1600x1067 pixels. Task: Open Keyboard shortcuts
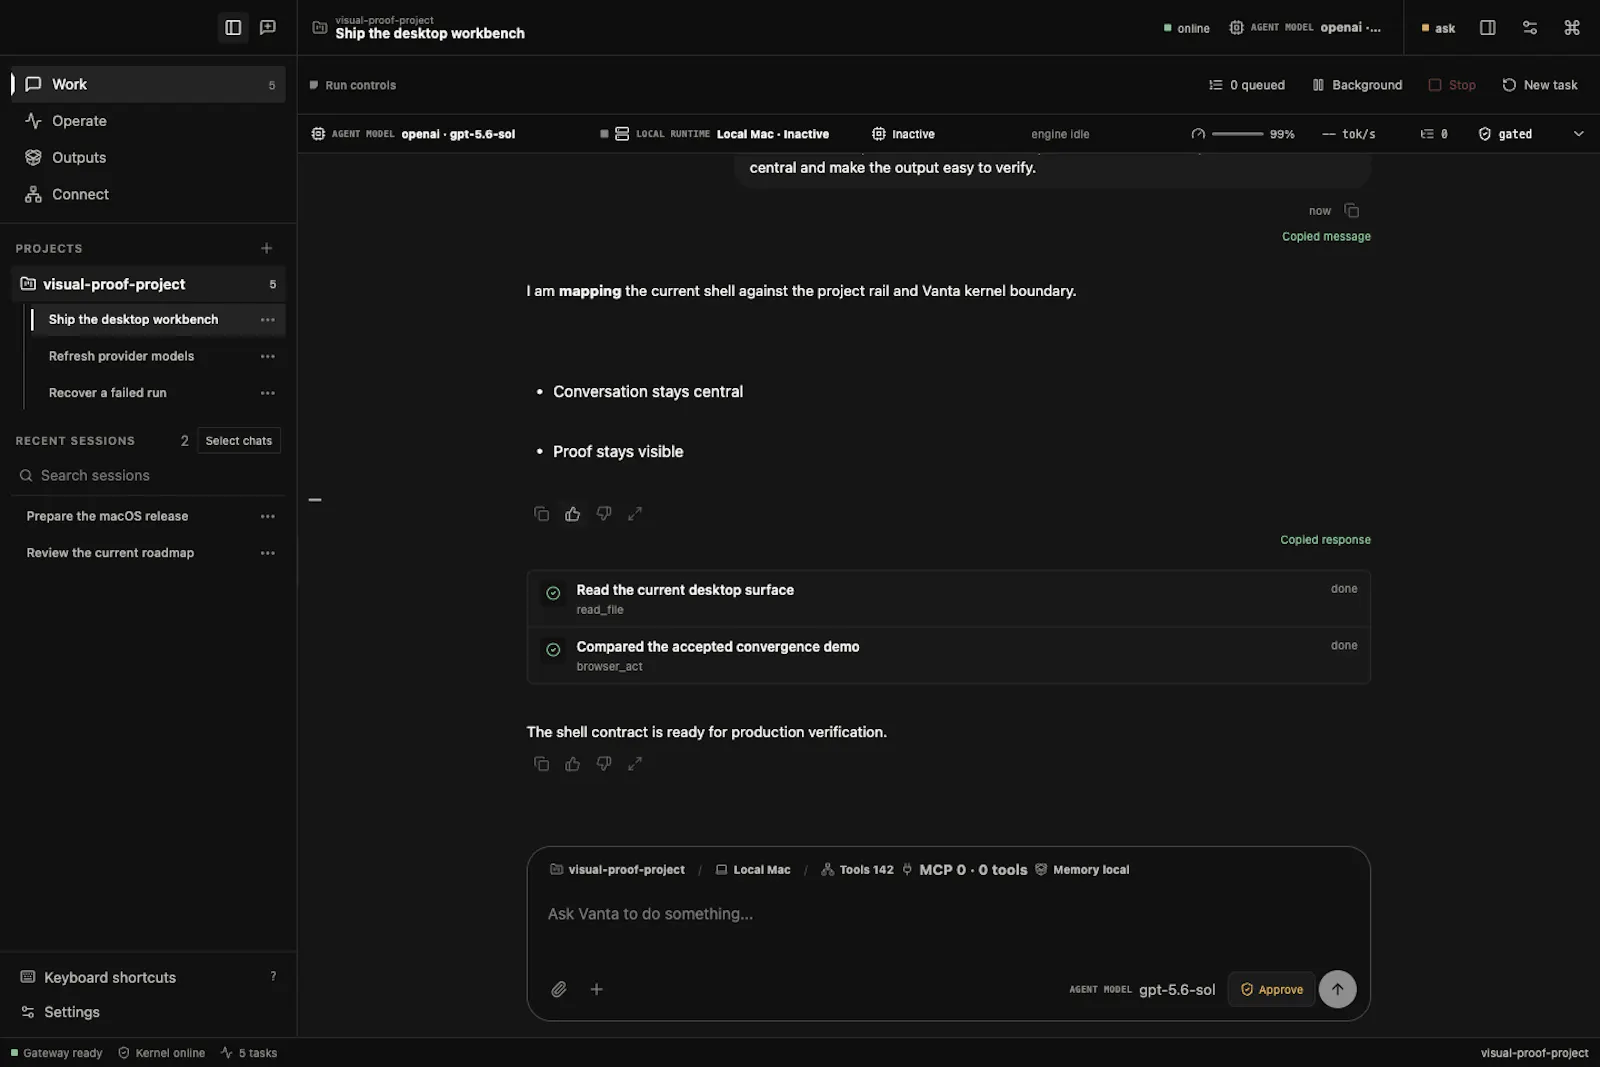148,977
